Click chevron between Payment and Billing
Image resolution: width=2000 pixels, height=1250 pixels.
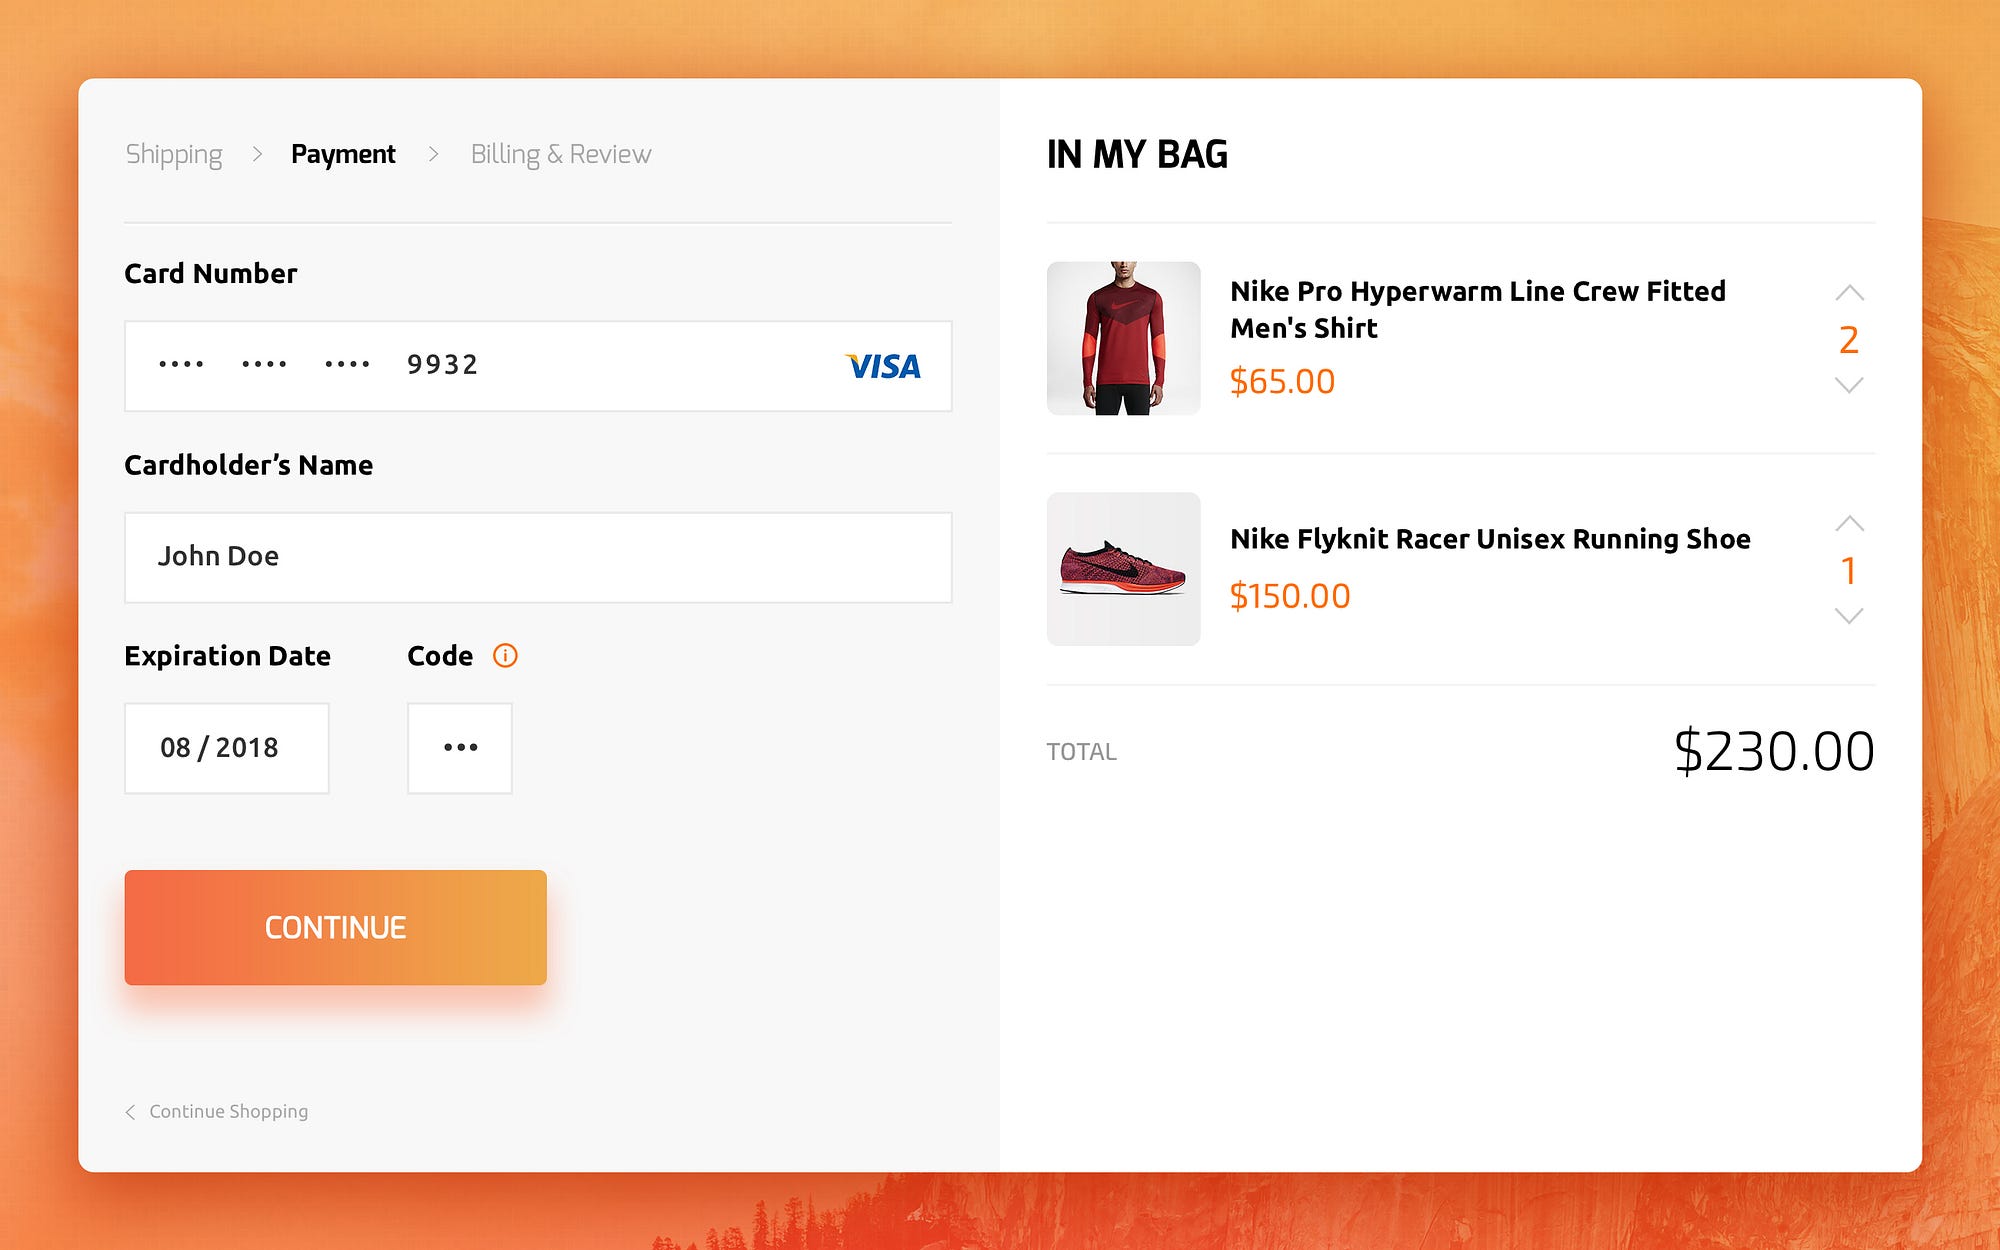tap(433, 154)
